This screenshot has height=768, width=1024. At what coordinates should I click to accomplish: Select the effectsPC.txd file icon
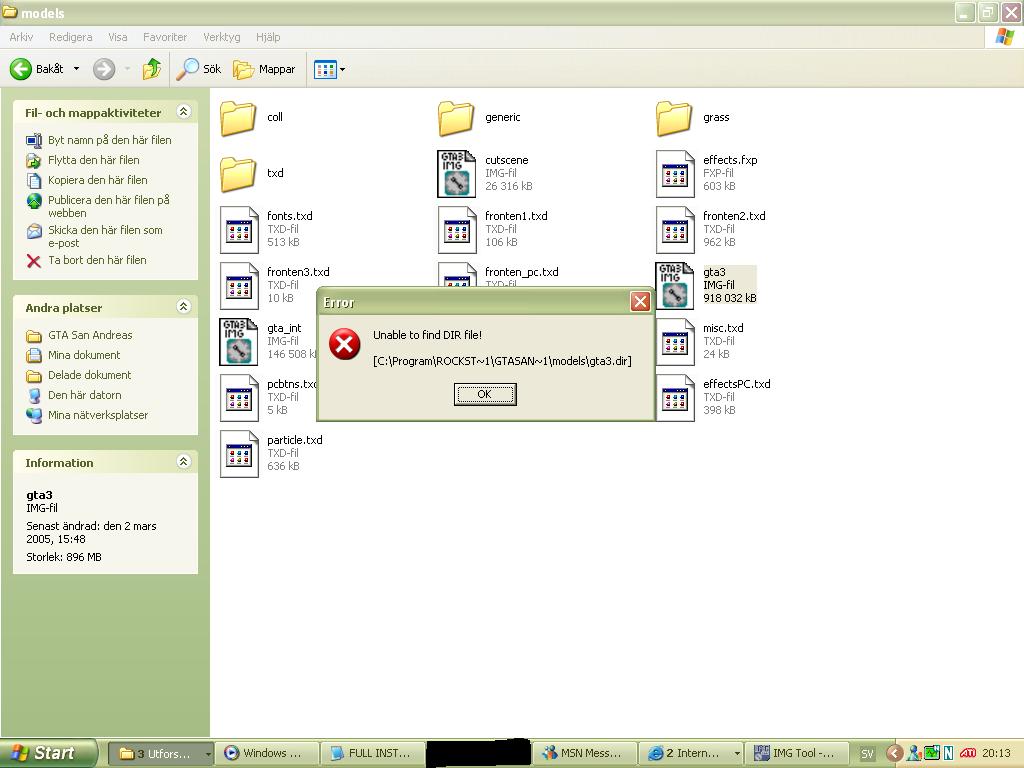(675, 398)
